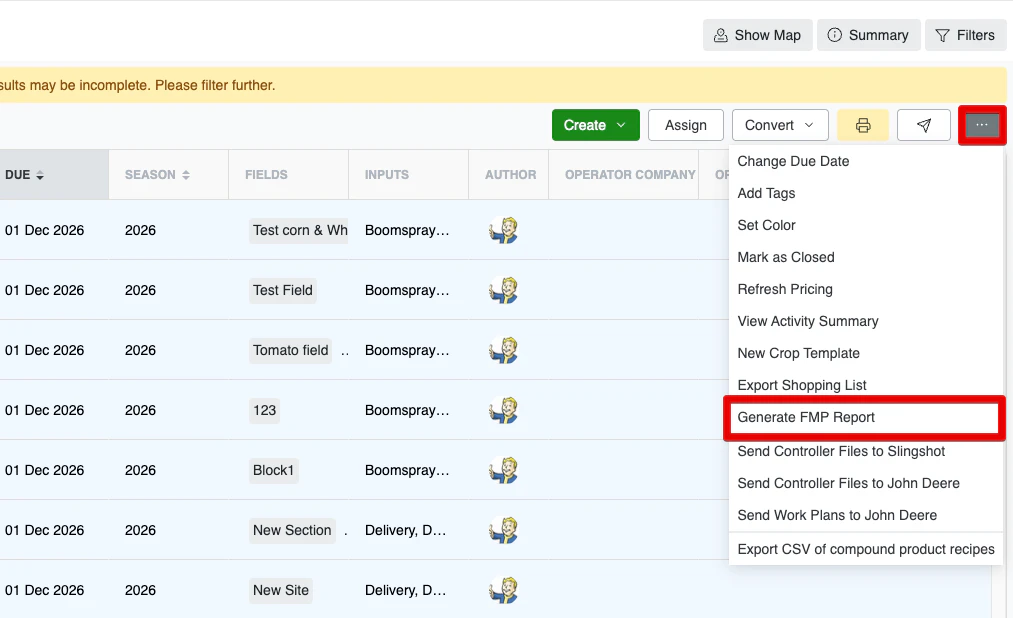The width and height of the screenshot is (1013, 618).
Task: Click the Assign button
Action: [x=685, y=125]
